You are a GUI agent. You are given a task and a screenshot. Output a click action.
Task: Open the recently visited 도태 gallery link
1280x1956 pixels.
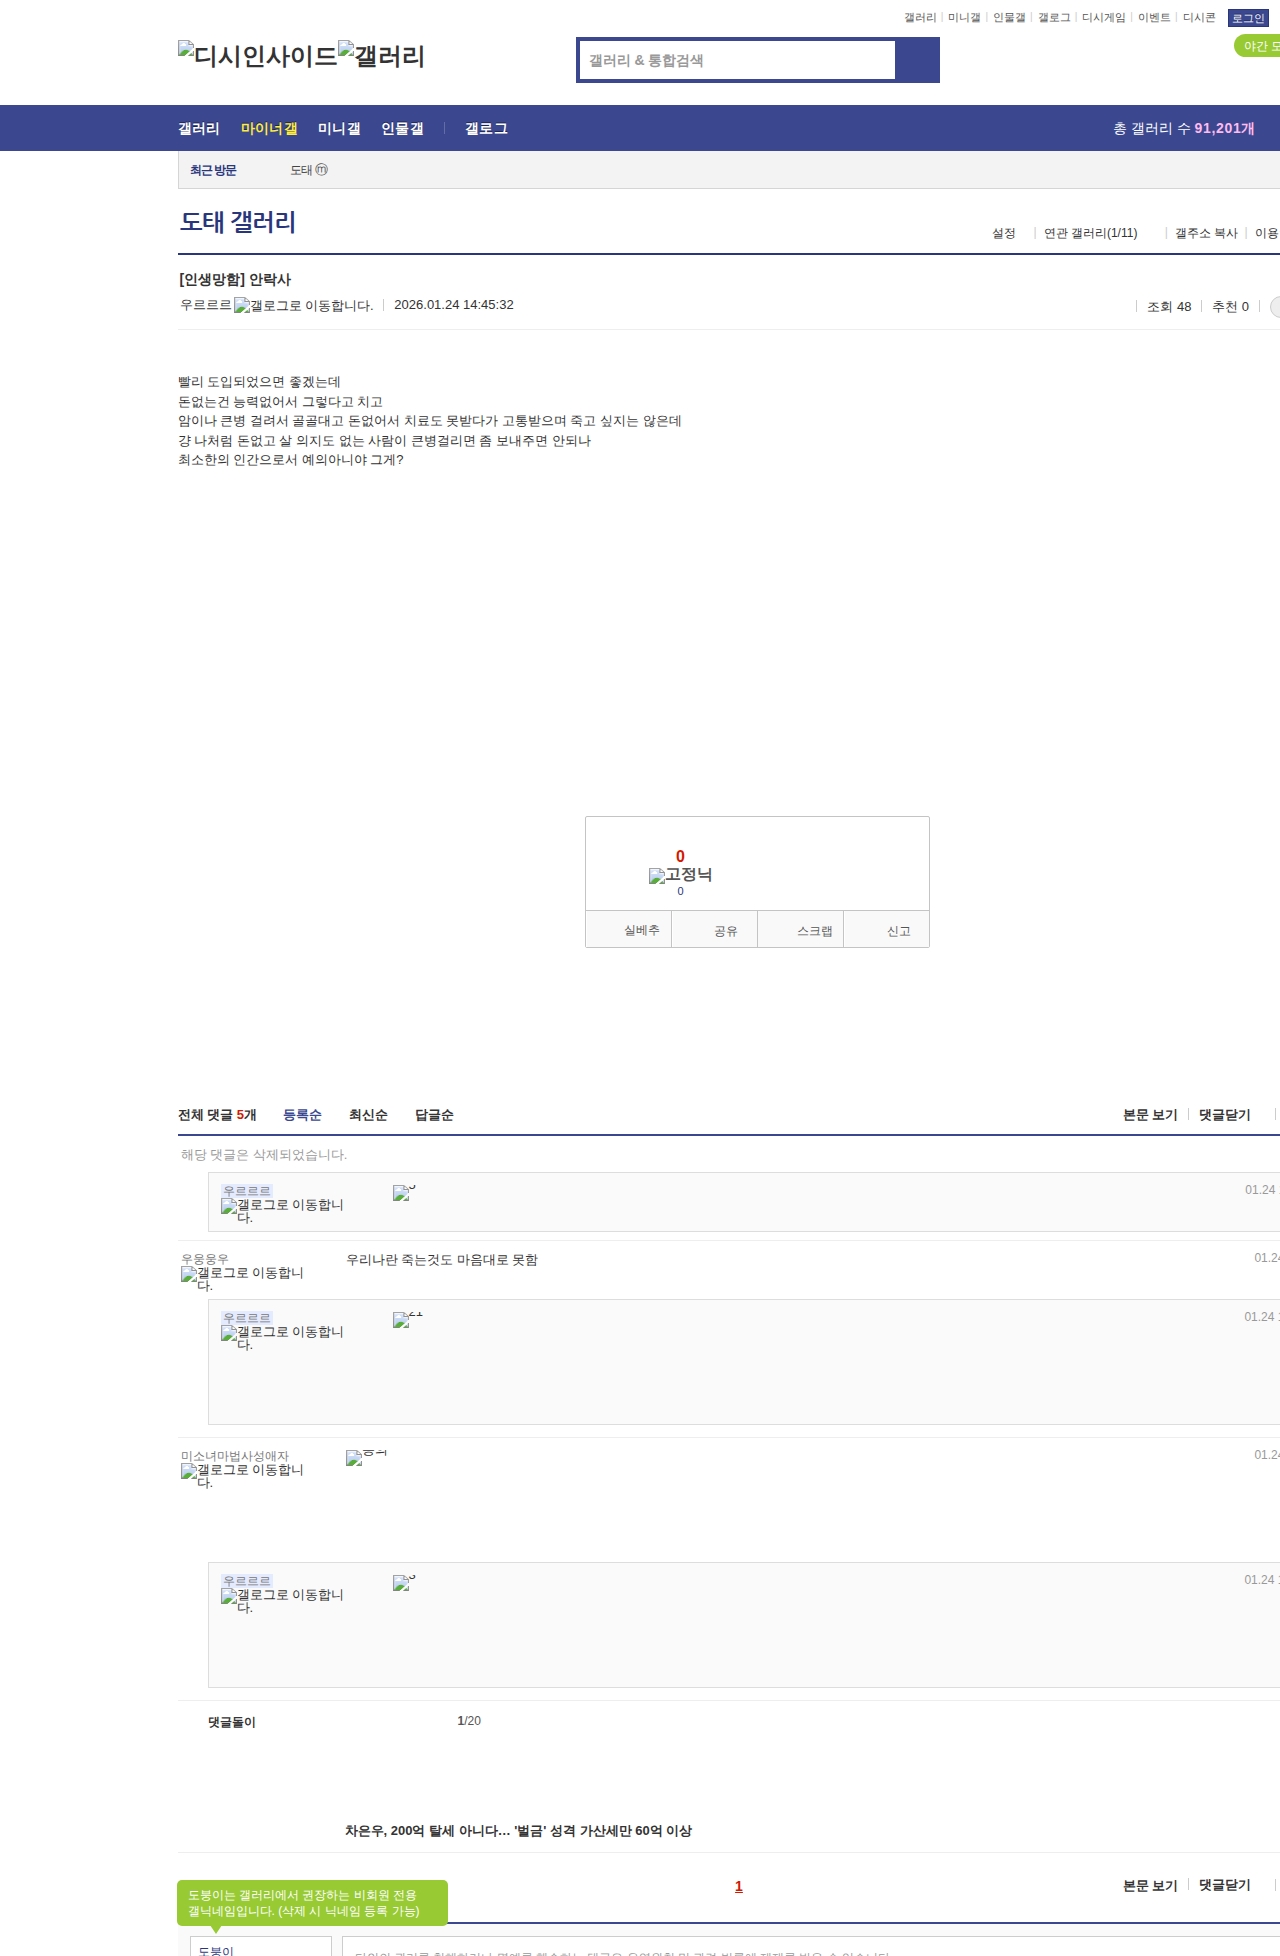tap(309, 170)
